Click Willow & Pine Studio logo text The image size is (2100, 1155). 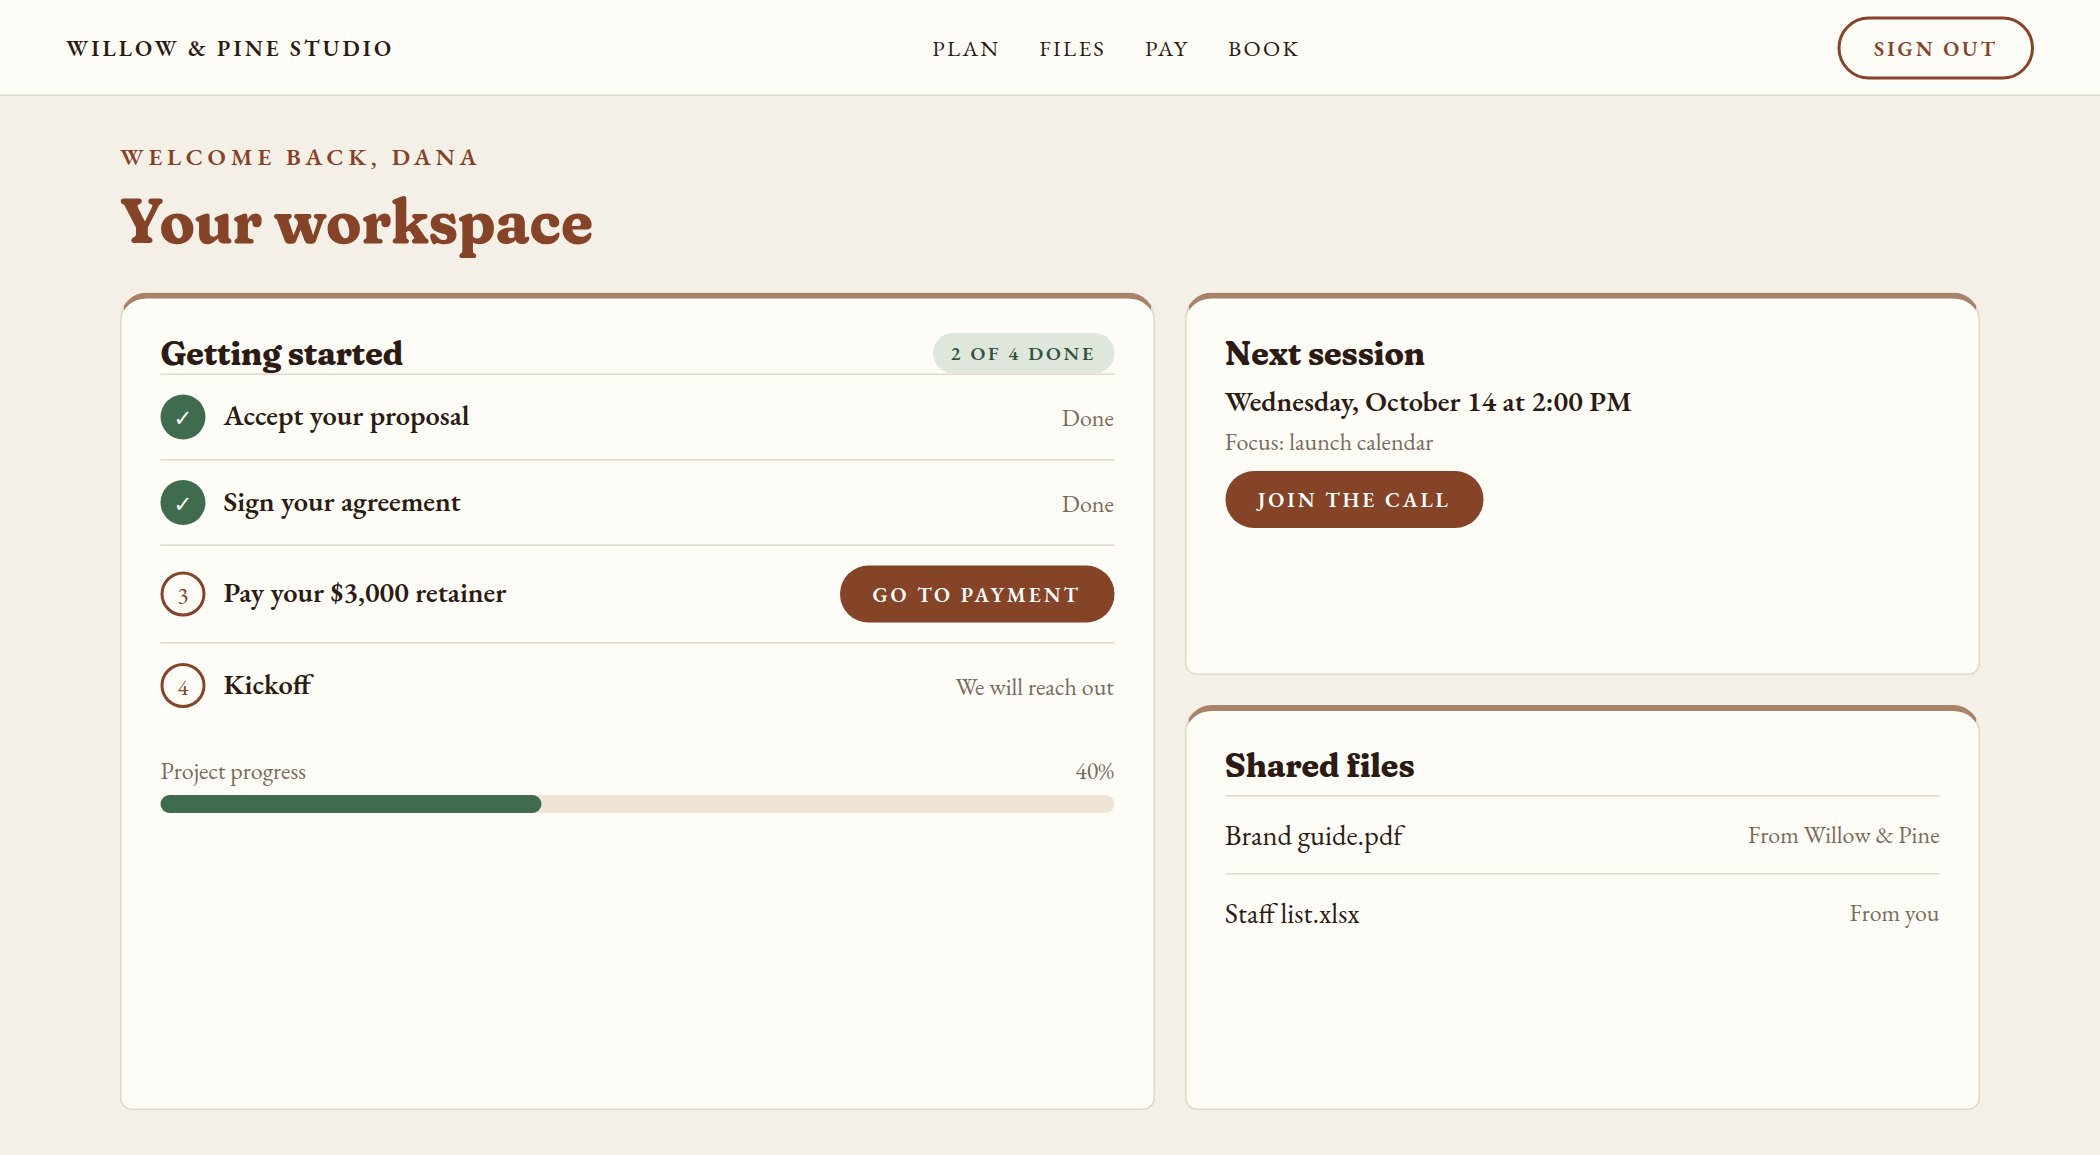[x=229, y=48]
